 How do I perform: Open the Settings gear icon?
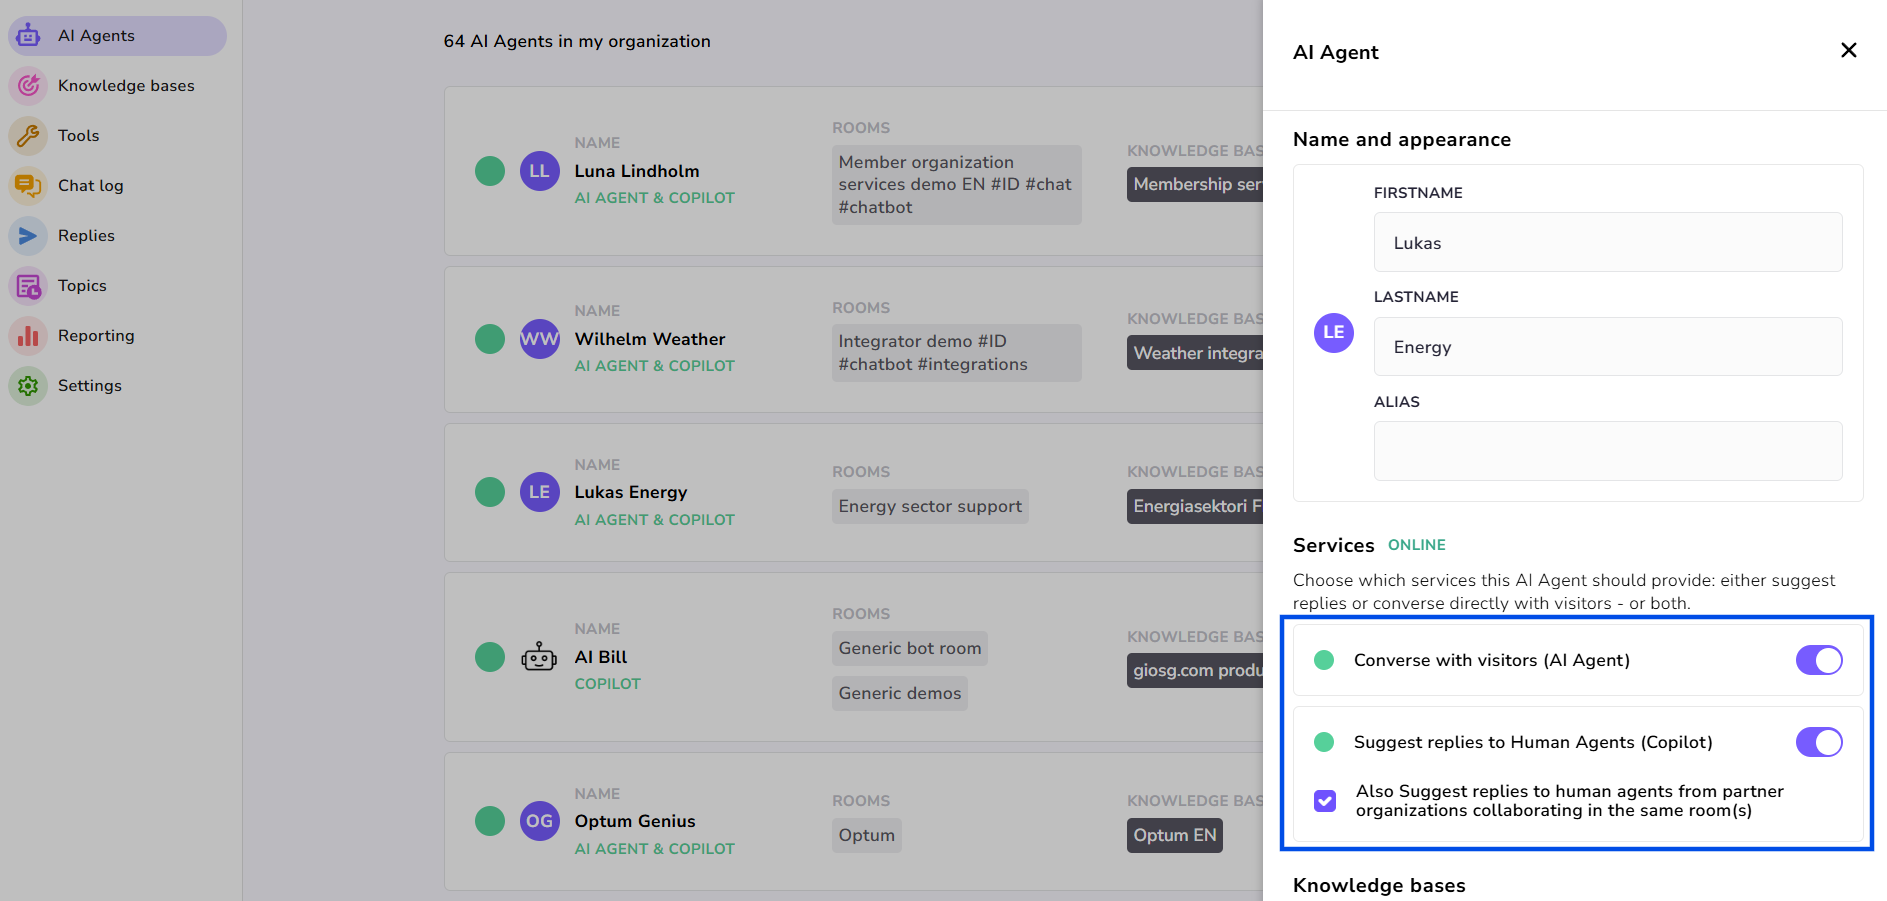tap(28, 386)
